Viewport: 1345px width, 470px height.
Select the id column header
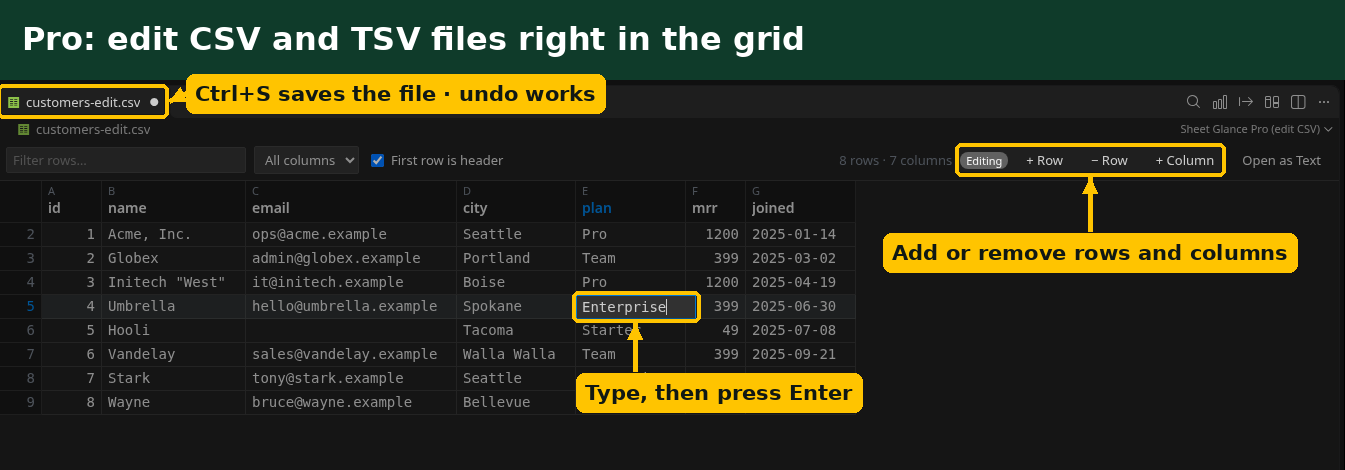pos(71,201)
